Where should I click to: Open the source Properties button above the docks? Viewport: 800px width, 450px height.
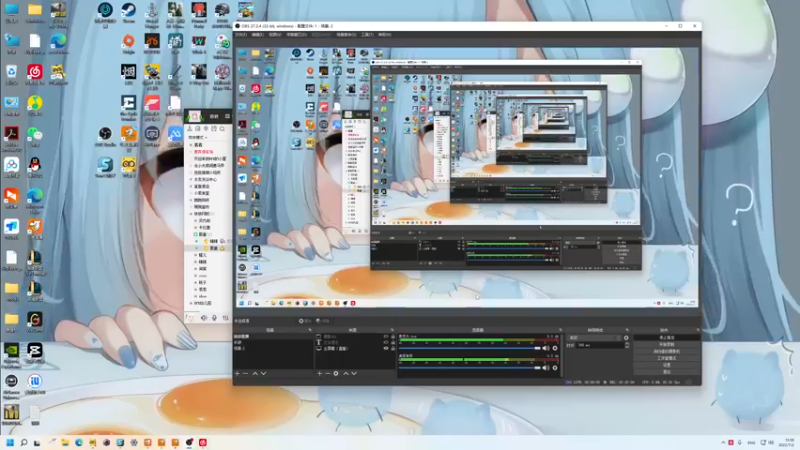click(305, 321)
